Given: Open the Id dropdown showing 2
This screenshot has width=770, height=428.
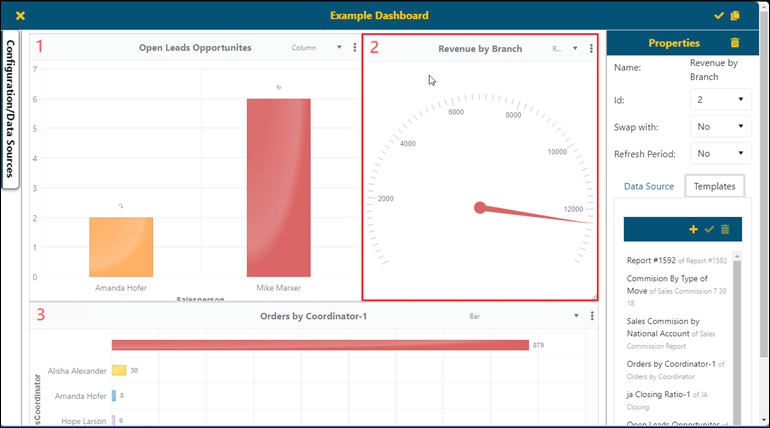Looking at the screenshot, I should 720,99.
